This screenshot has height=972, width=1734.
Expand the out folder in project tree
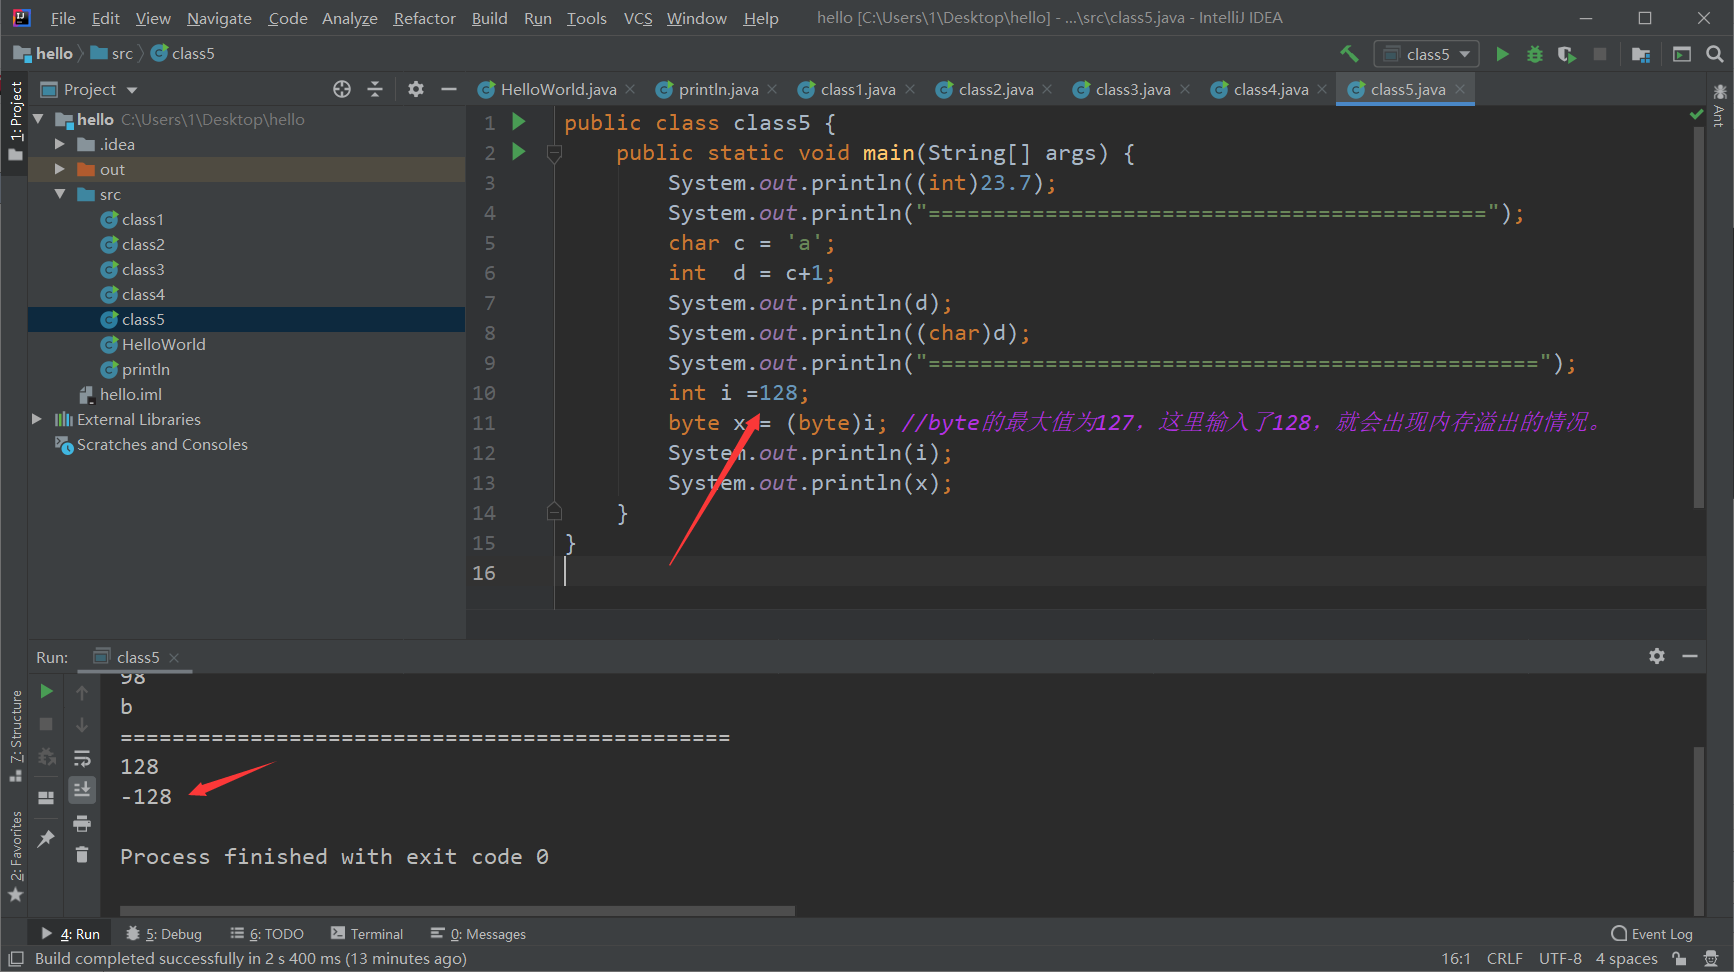pos(60,169)
